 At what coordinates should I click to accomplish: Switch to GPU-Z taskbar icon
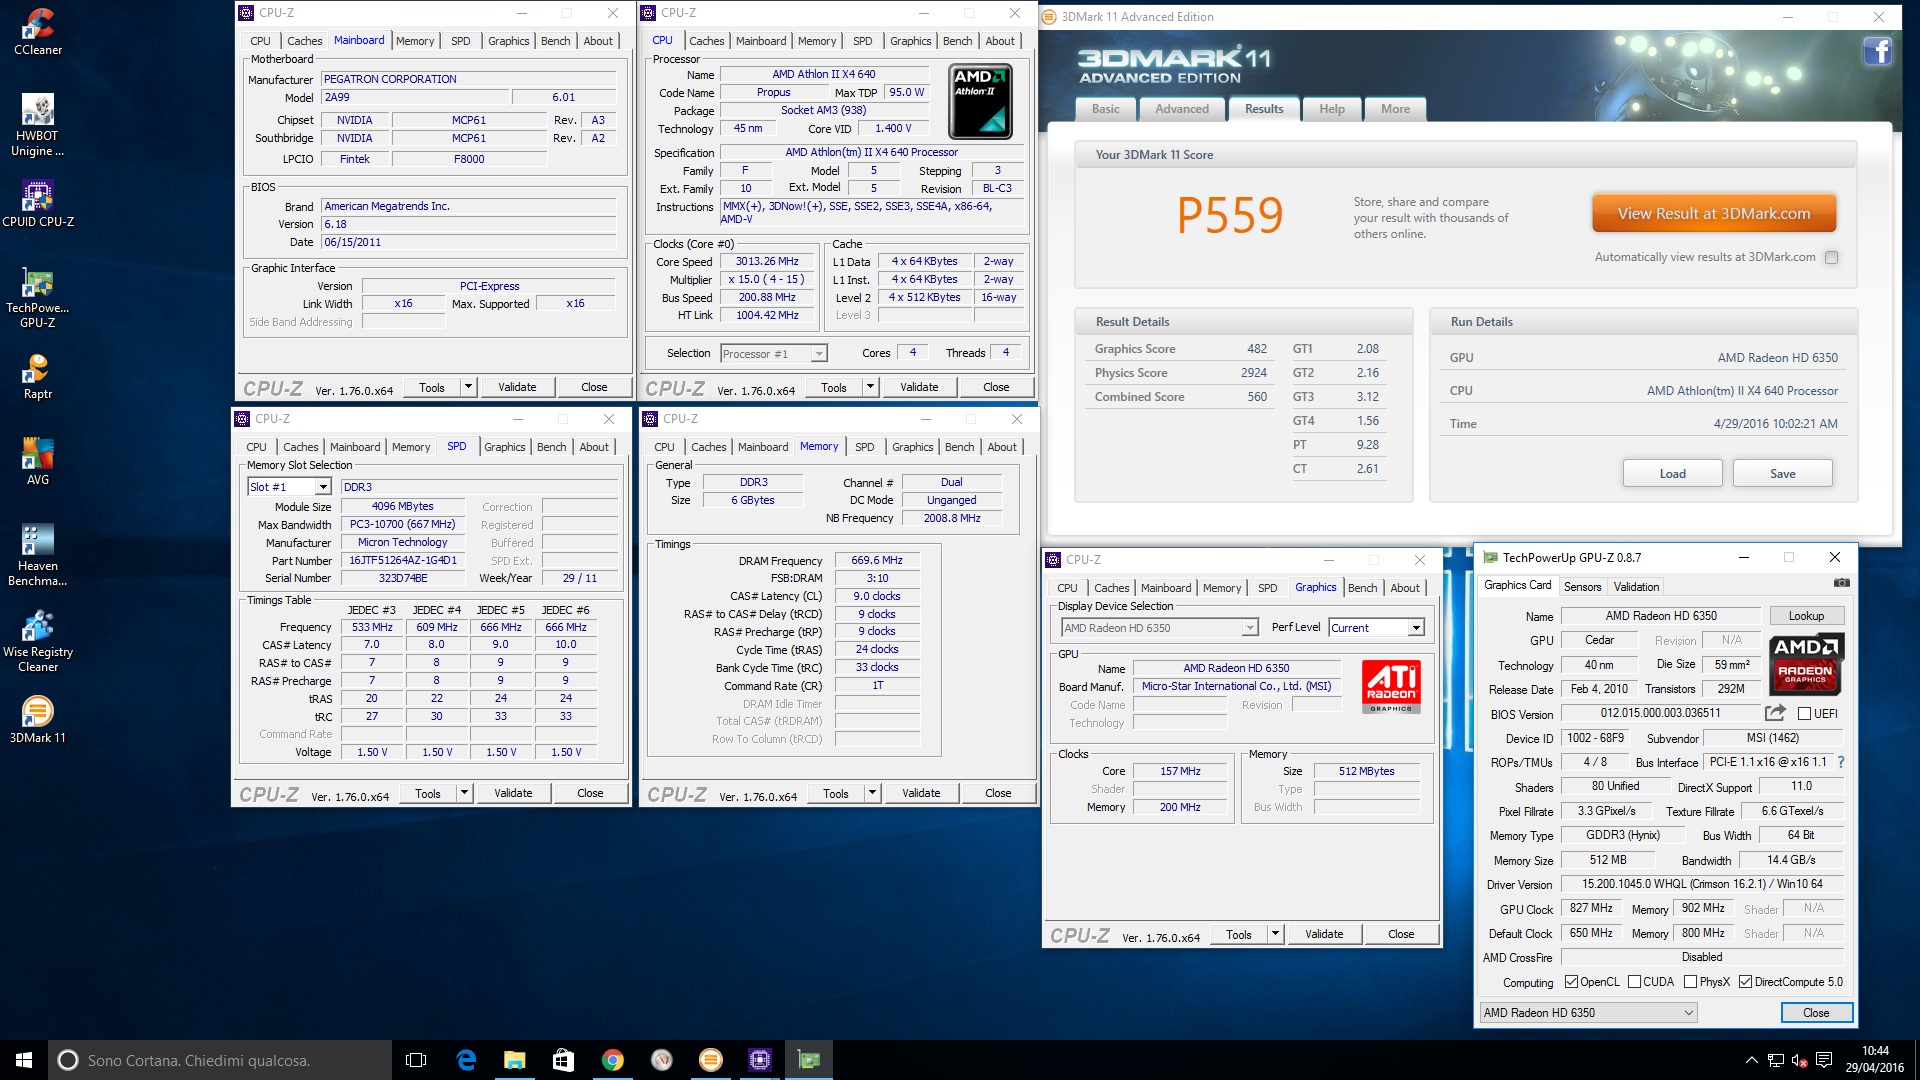[x=809, y=1060]
